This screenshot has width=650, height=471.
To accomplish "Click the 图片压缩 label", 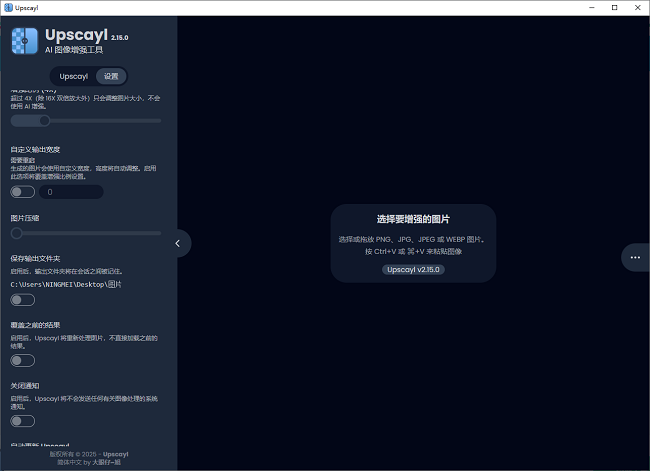I will (25, 218).
